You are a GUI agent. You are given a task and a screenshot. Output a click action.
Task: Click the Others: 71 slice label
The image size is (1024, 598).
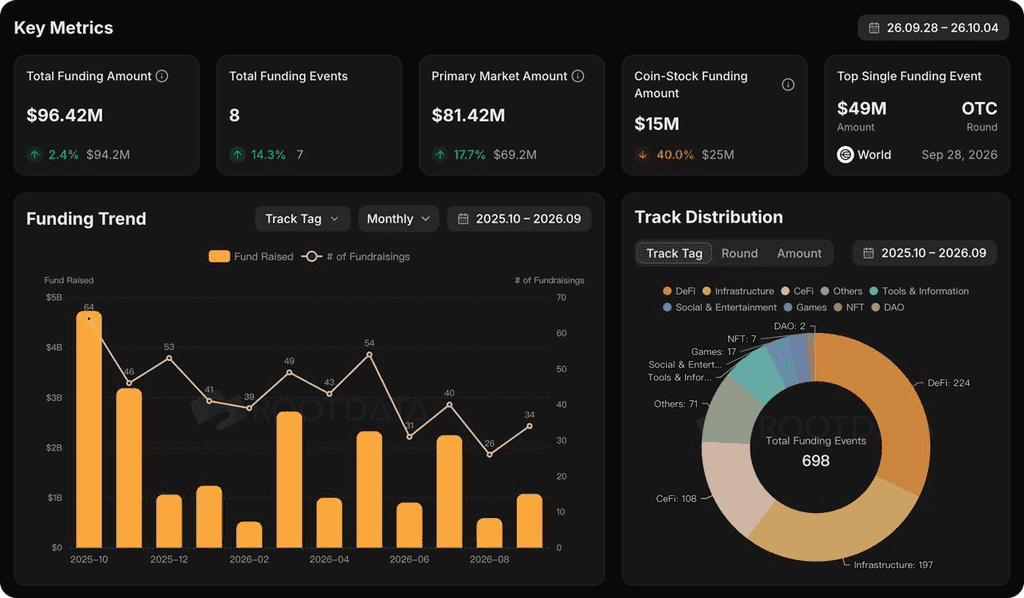point(675,404)
